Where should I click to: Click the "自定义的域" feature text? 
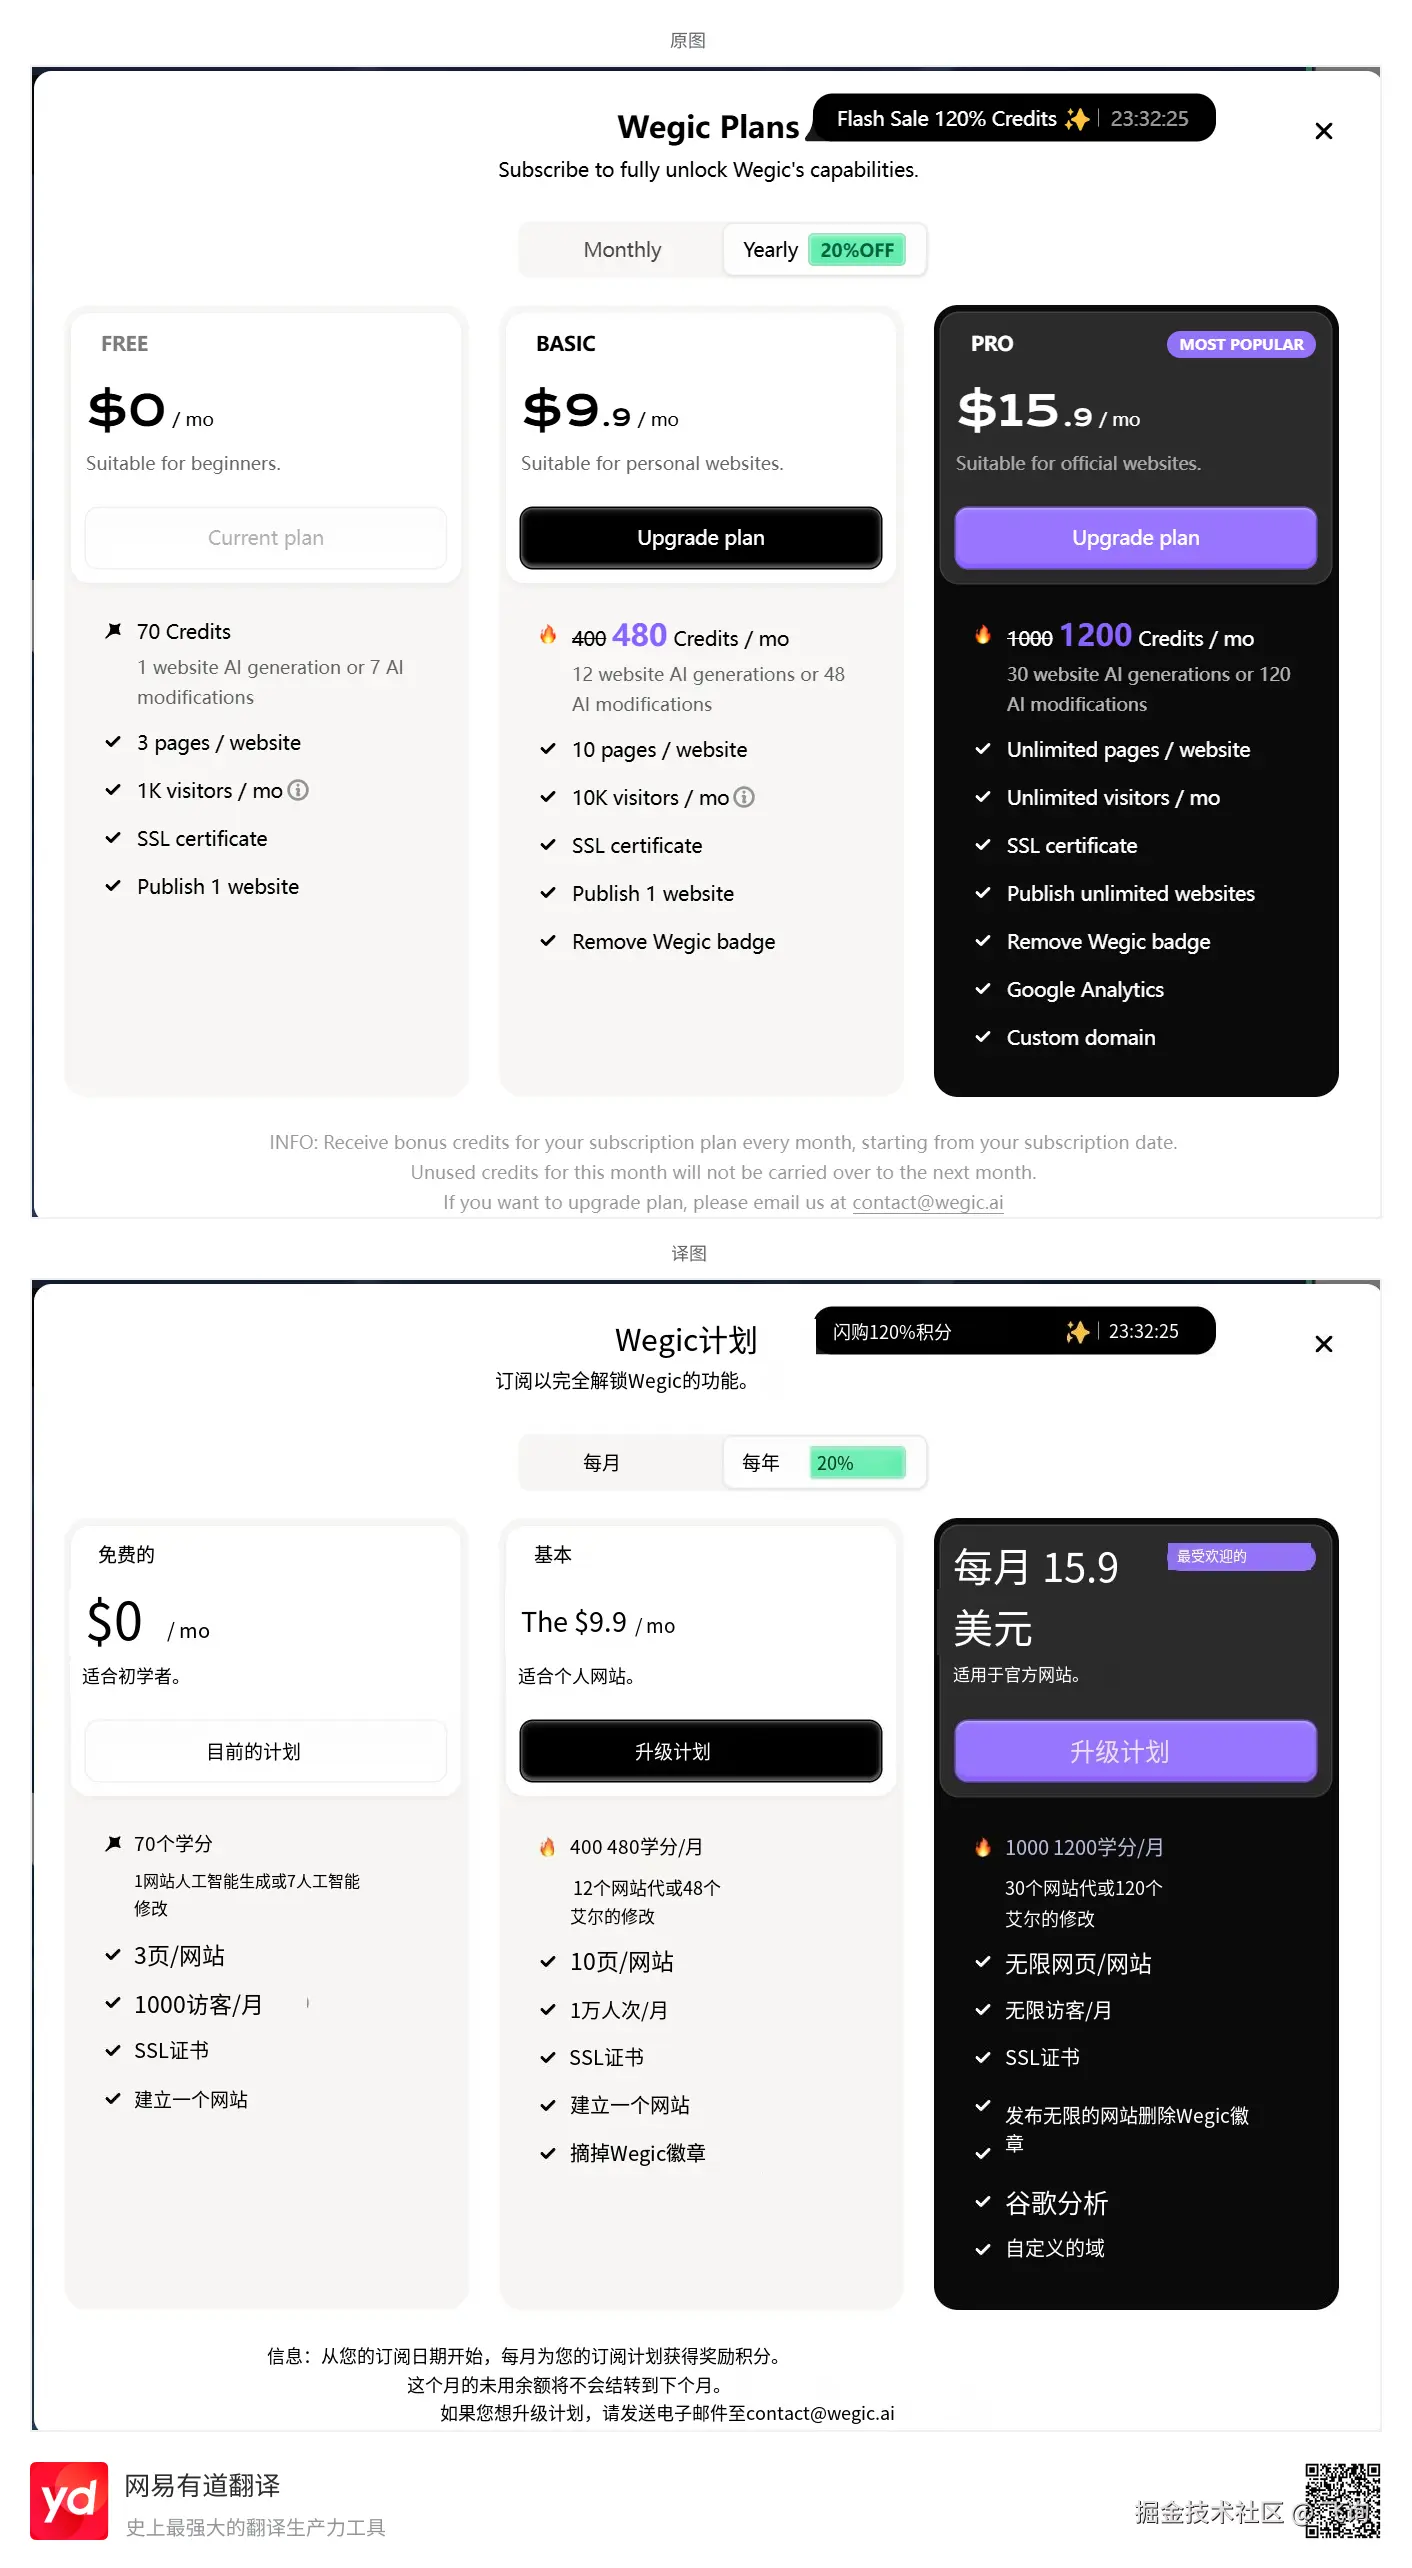point(1054,2249)
